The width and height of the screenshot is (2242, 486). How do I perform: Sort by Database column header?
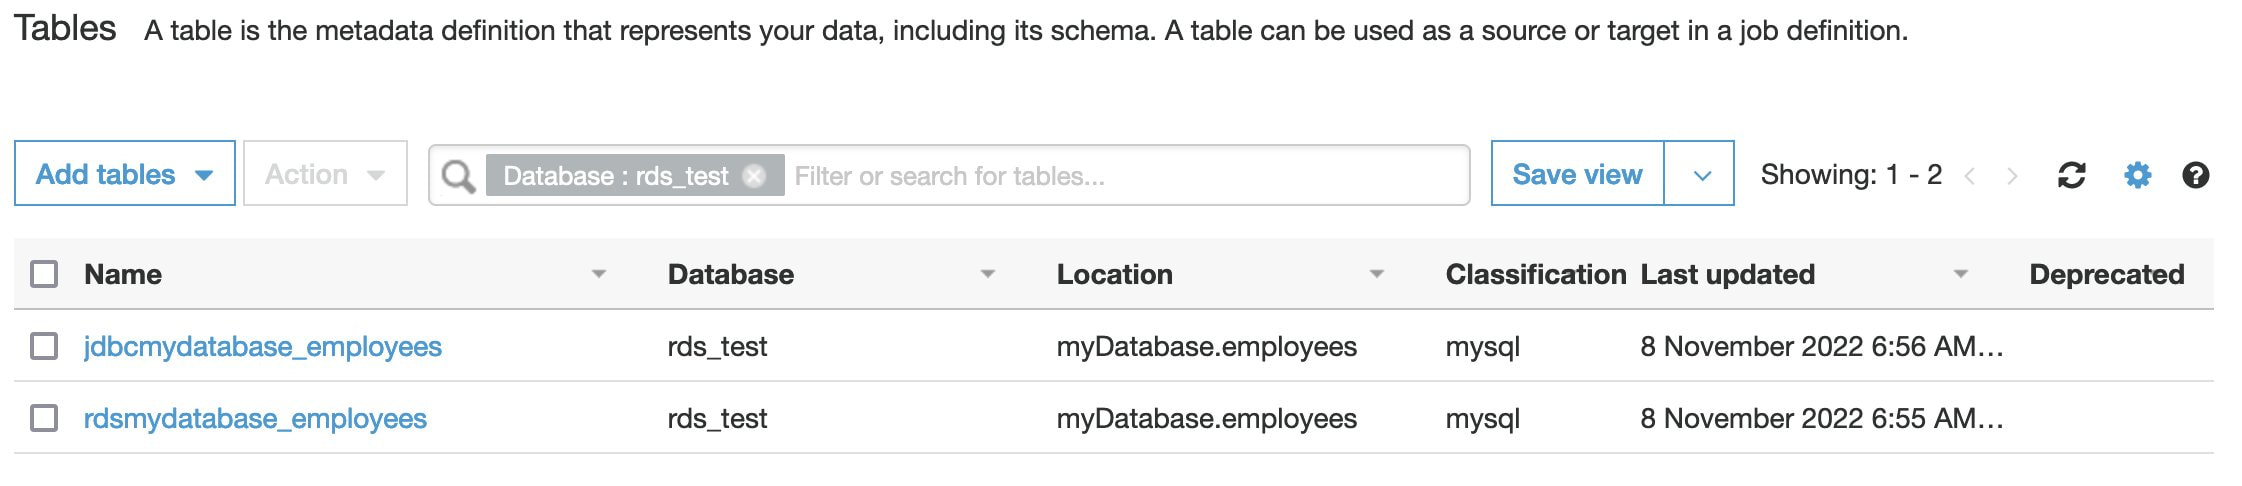pyautogui.click(x=731, y=274)
